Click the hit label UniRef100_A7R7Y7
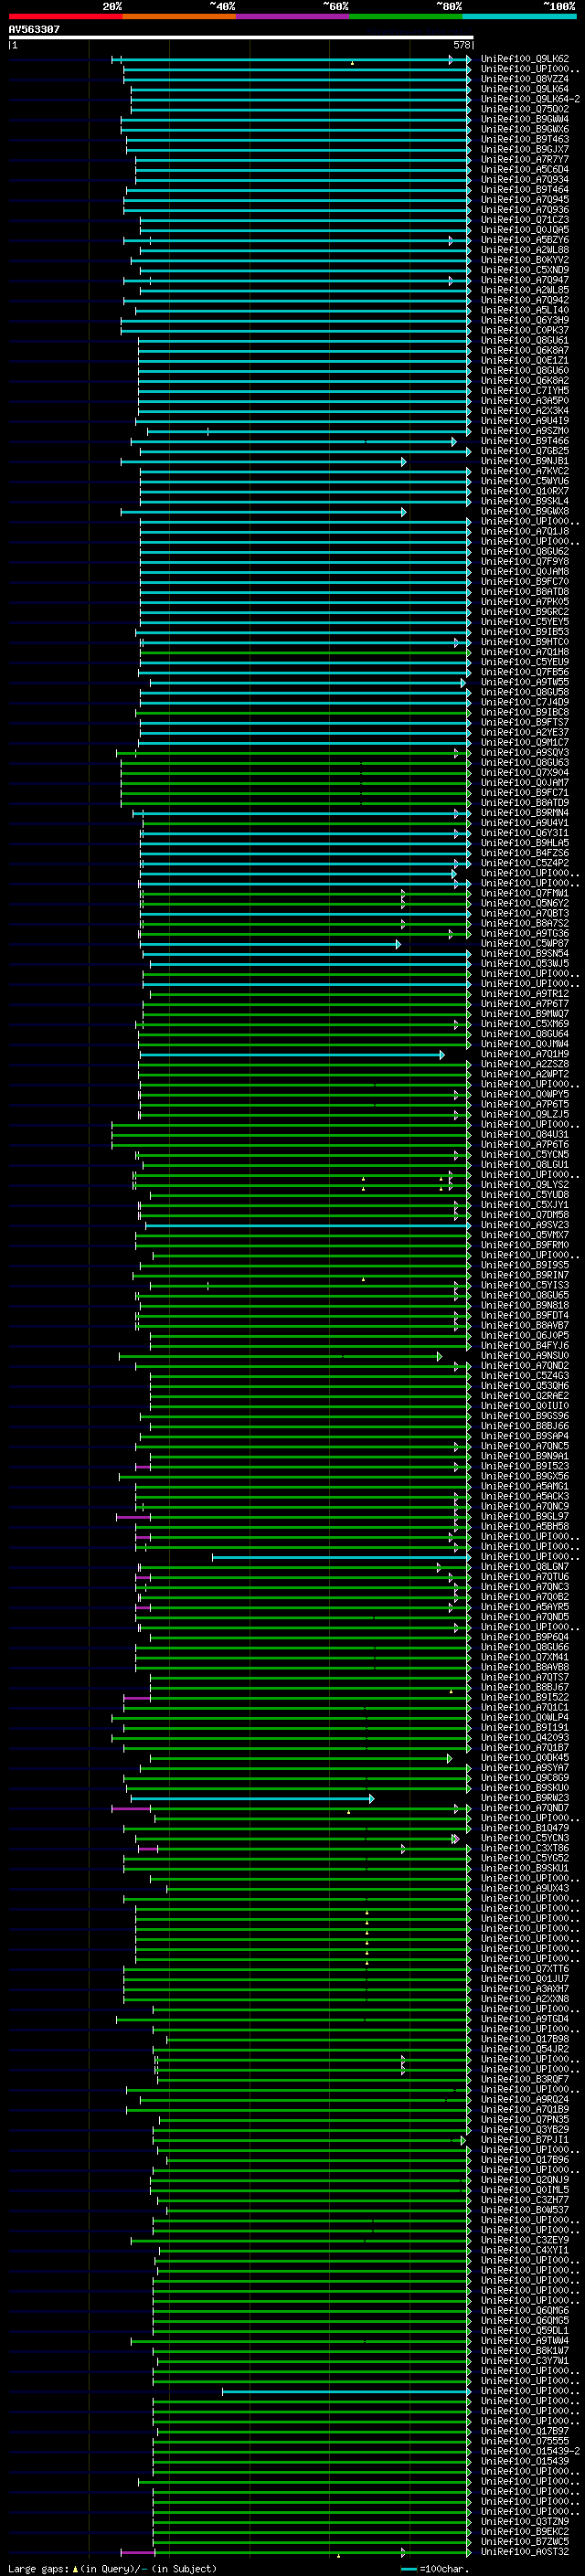The image size is (585, 2576). pos(525,160)
